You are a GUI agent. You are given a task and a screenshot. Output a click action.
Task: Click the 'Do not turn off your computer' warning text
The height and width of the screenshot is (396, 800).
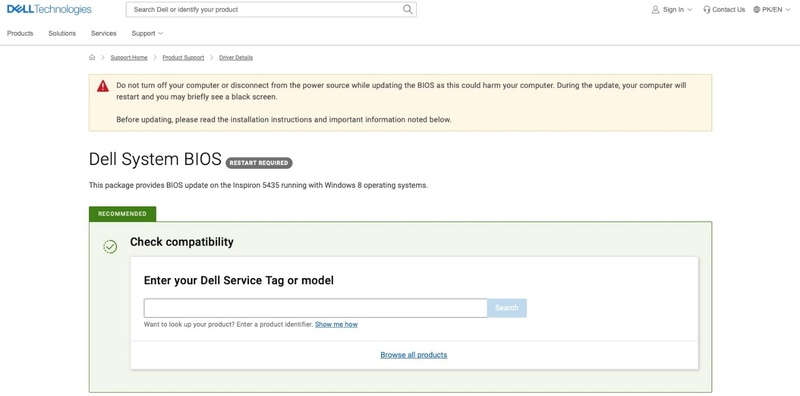(x=401, y=91)
